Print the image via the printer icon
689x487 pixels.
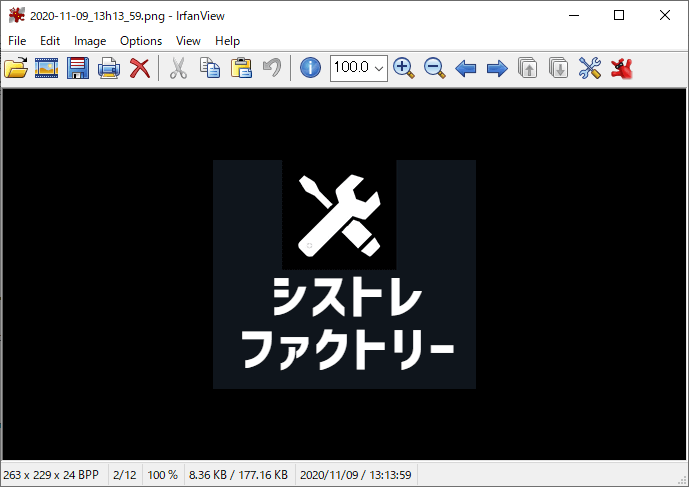pos(109,68)
